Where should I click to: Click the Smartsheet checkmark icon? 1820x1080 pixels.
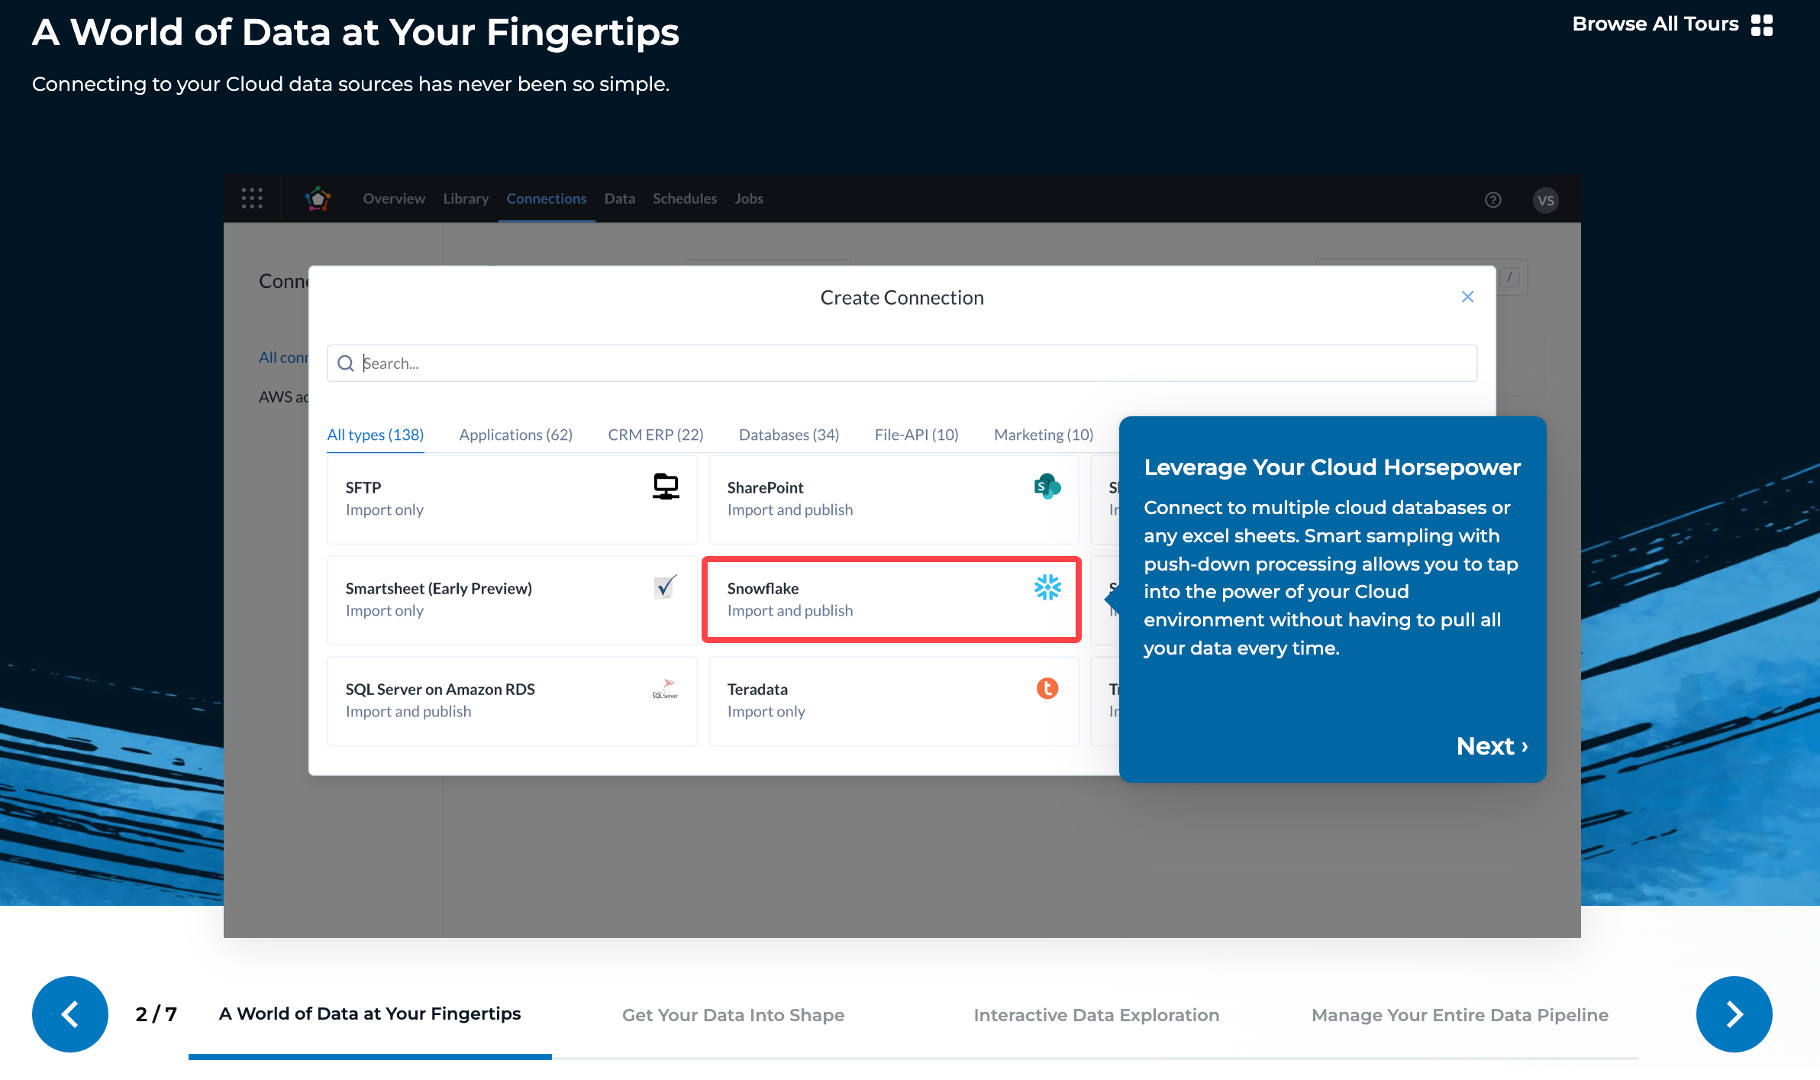click(664, 588)
